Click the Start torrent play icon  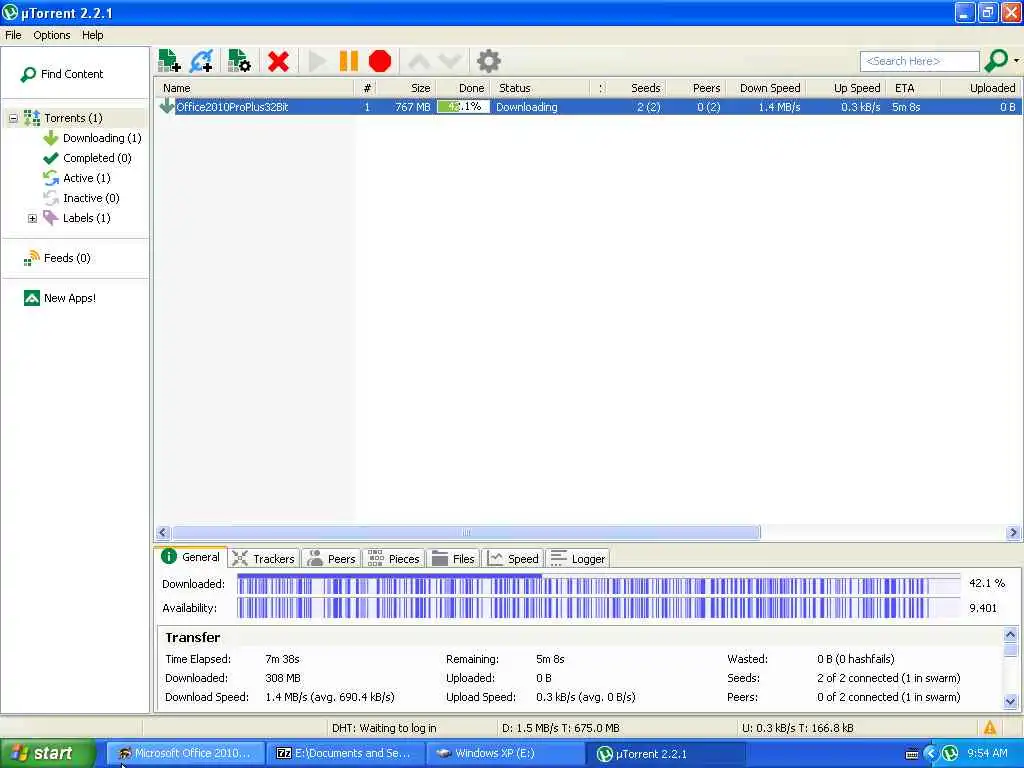click(317, 61)
